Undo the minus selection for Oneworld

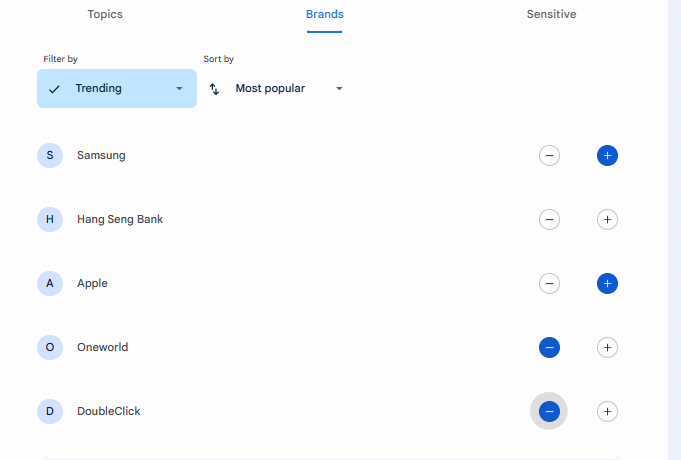tap(549, 347)
